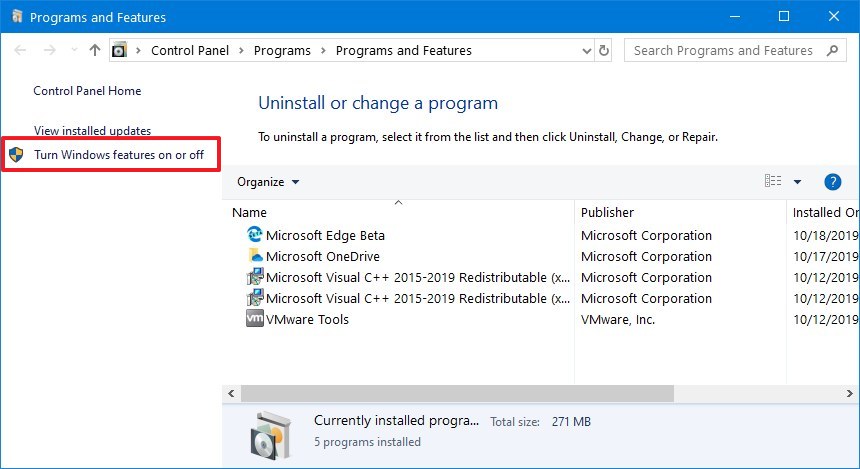Click the Refresh button in address bar

(x=604, y=50)
